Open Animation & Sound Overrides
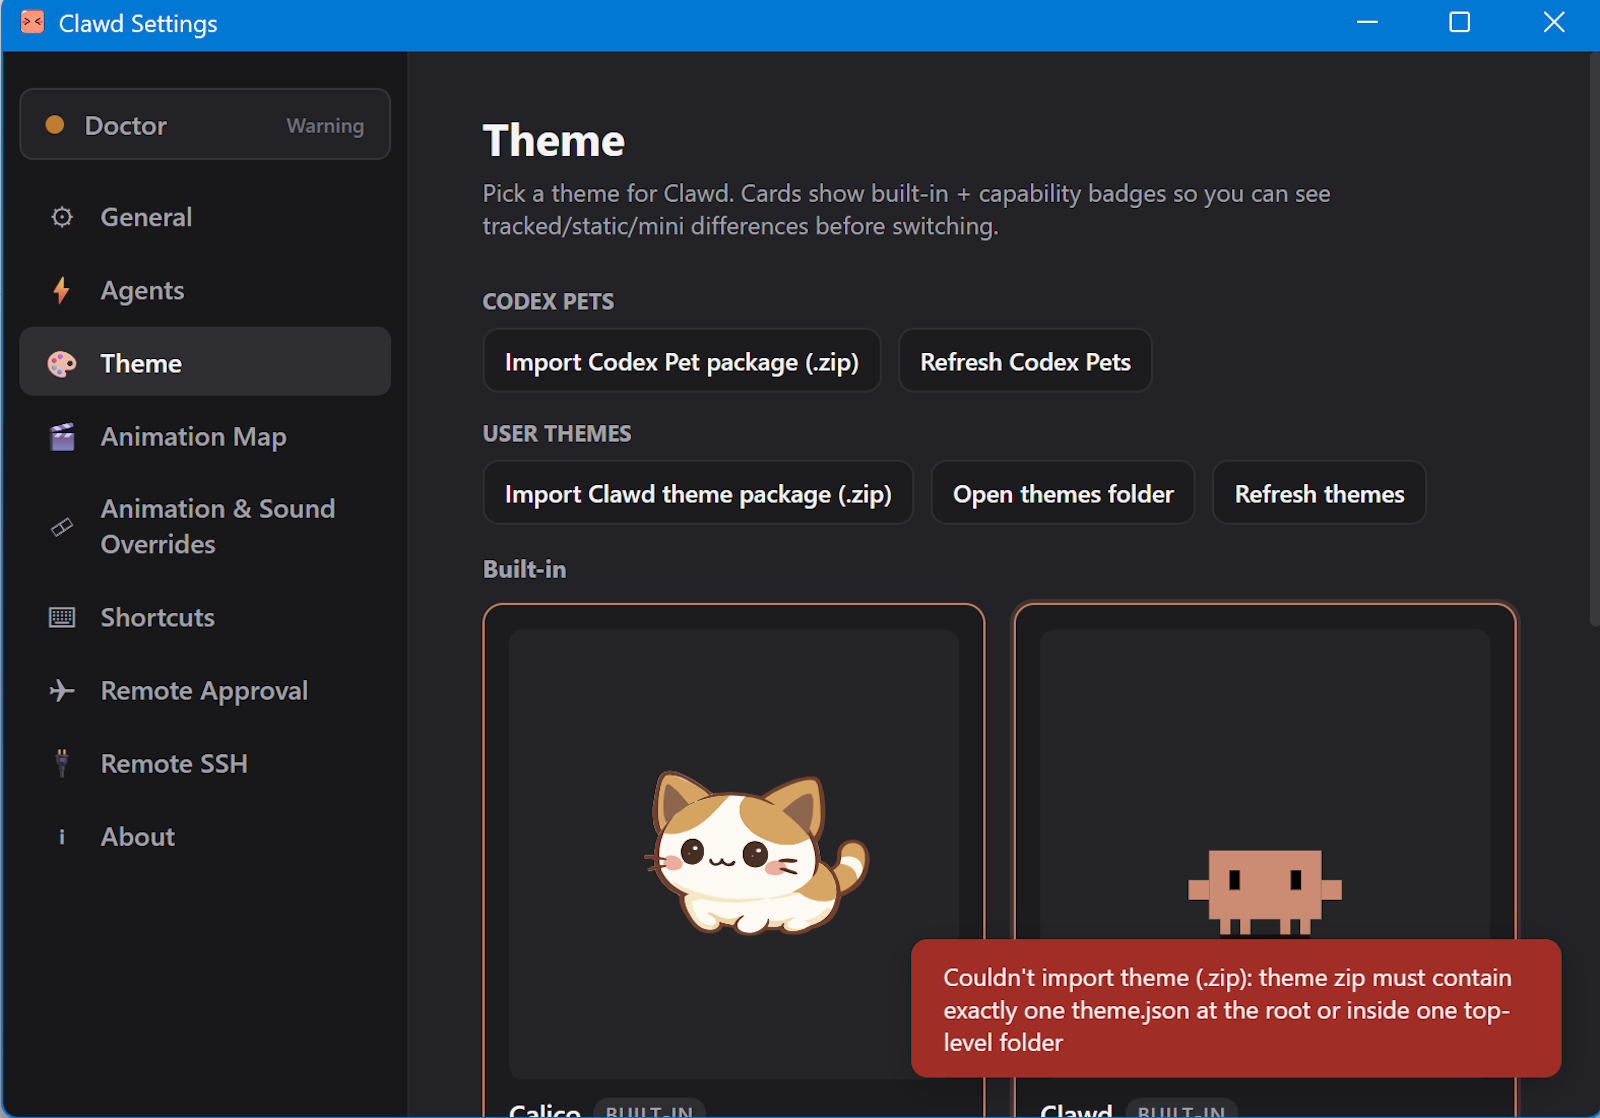This screenshot has width=1600, height=1118. 205,526
